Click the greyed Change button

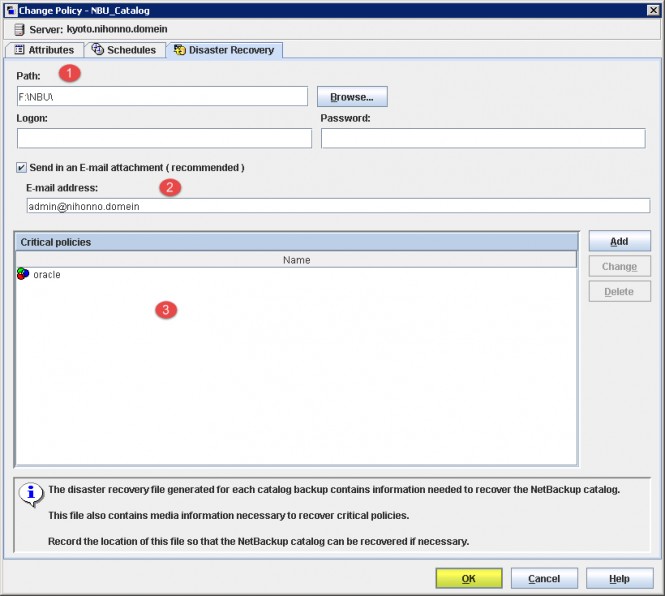pyautogui.click(x=619, y=266)
